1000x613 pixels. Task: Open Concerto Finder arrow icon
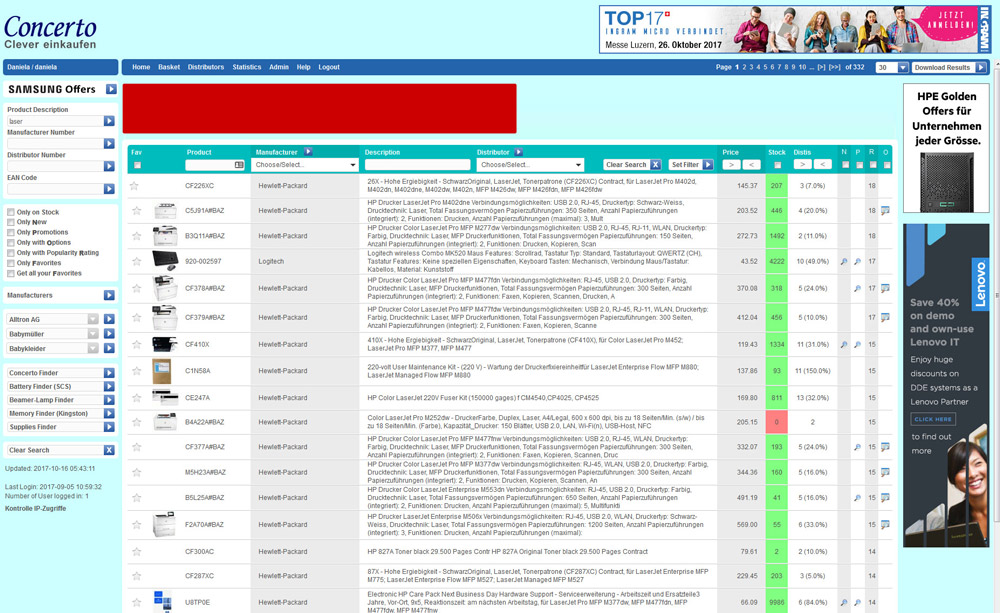(x=109, y=373)
